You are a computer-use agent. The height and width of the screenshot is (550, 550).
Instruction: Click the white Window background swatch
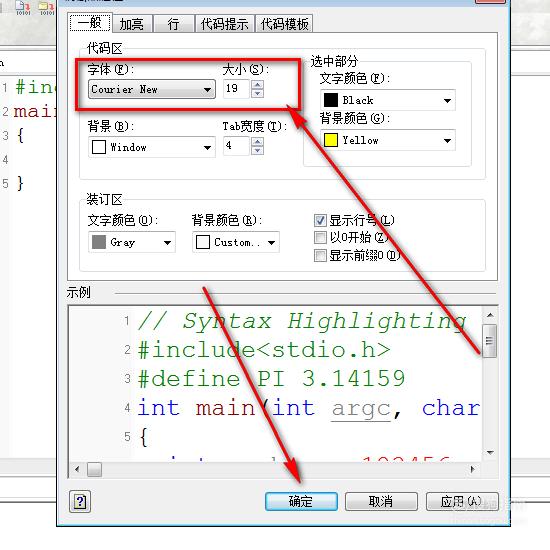(x=99, y=147)
